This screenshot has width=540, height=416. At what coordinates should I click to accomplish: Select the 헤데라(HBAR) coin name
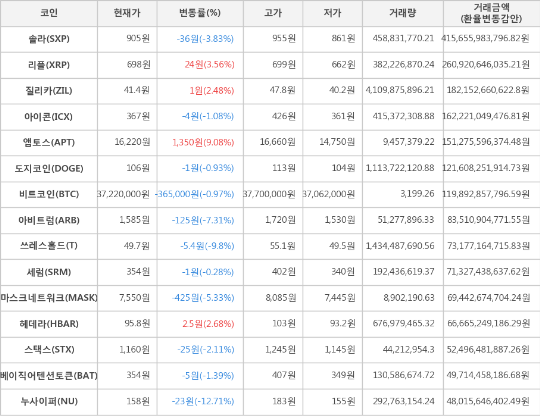point(49,324)
